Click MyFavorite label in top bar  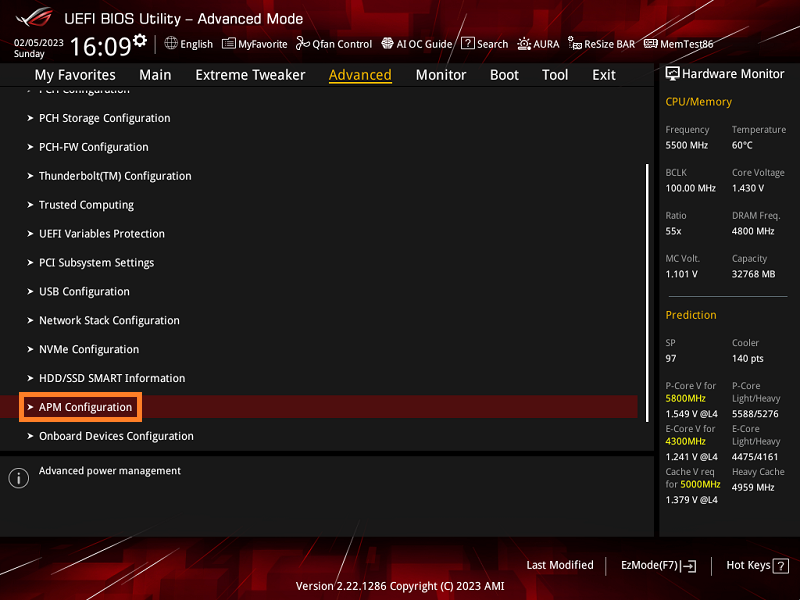pyautogui.click(x=262, y=44)
